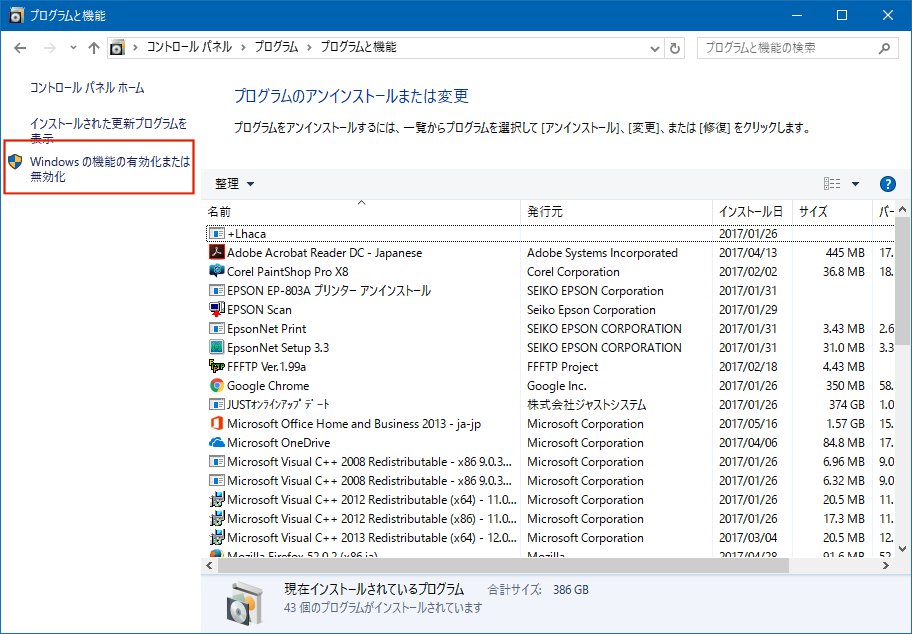
Task: Click the Visual C++ 2013 (x64) installer icon
Action: pyautogui.click(x=216, y=537)
